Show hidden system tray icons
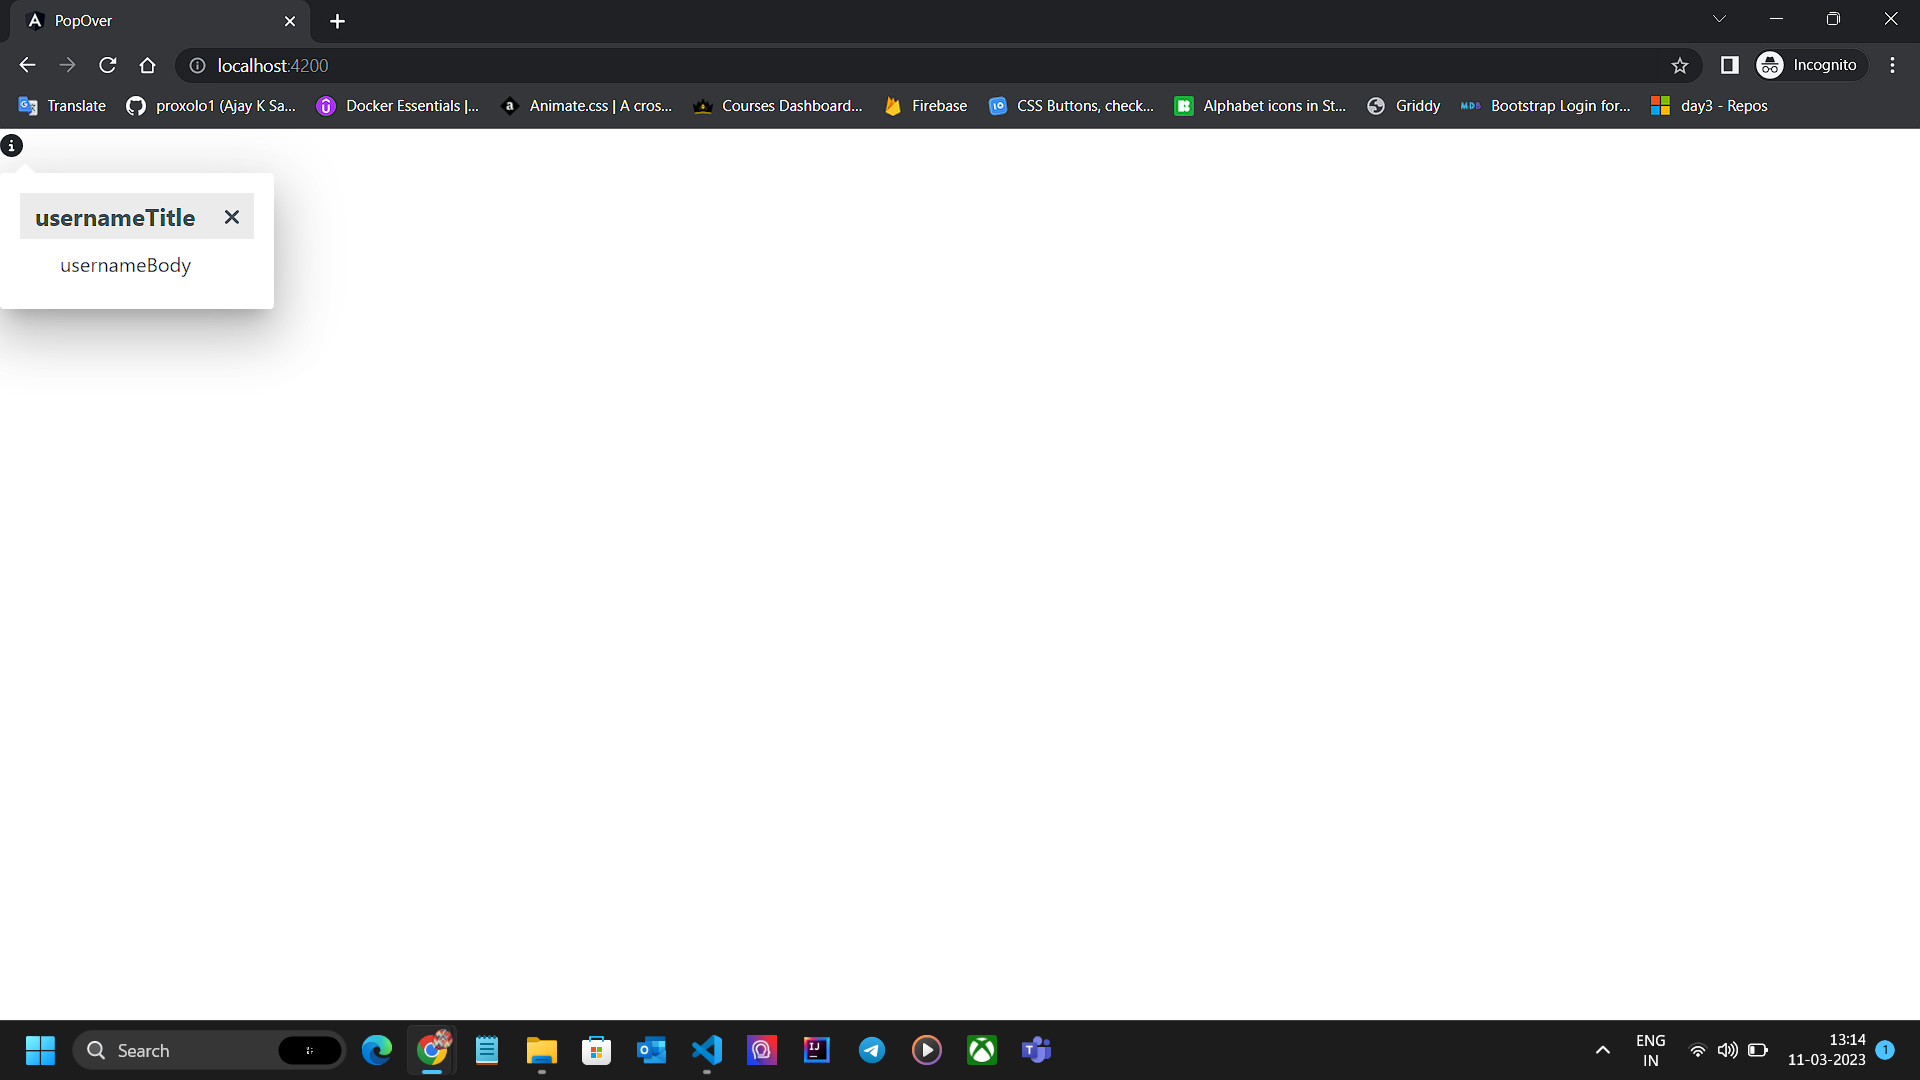 click(1602, 1050)
